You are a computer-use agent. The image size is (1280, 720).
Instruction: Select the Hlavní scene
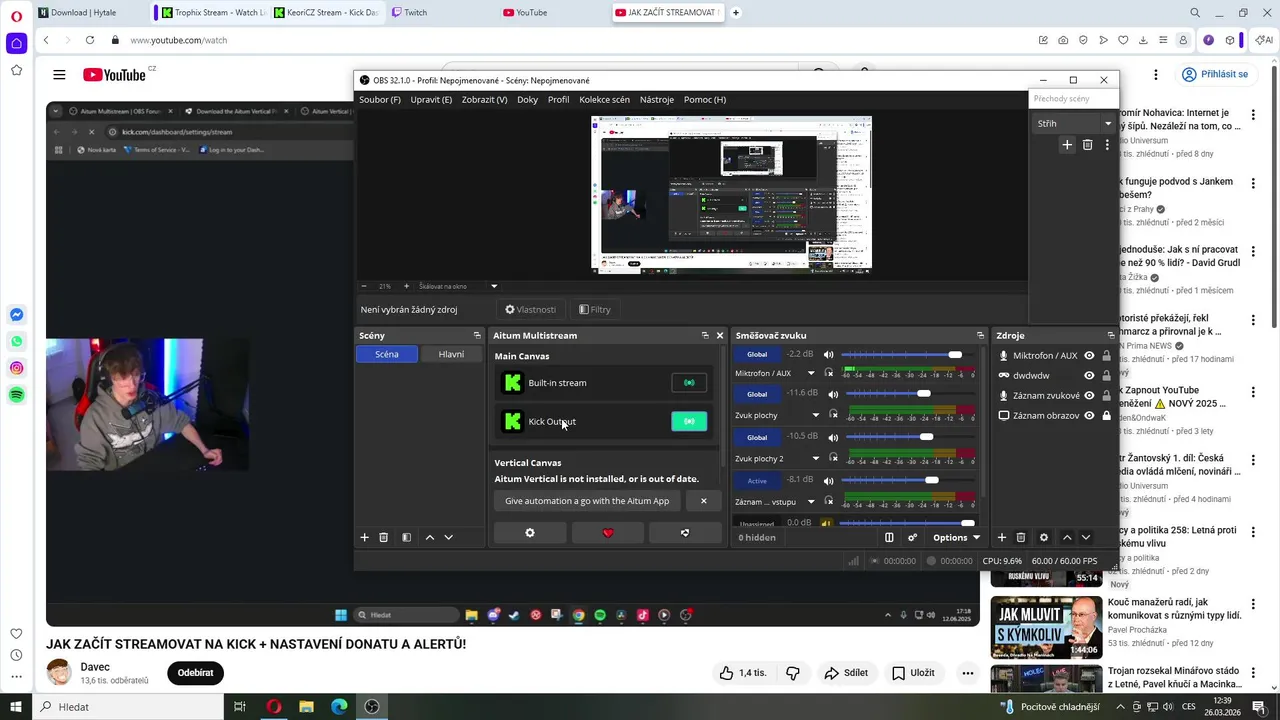[x=451, y=354]
